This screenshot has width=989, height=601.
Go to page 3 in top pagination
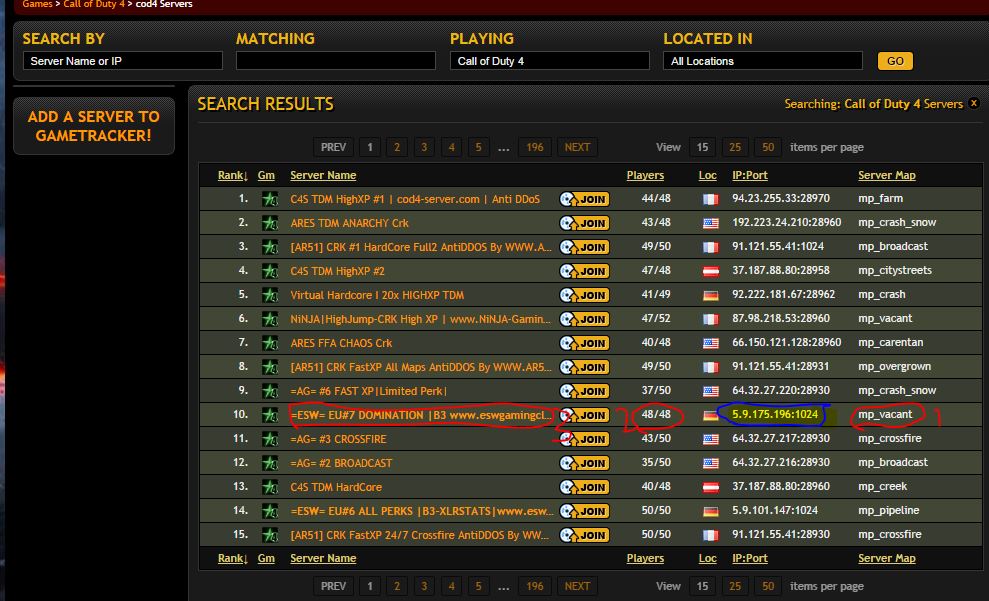click(424, 147)
